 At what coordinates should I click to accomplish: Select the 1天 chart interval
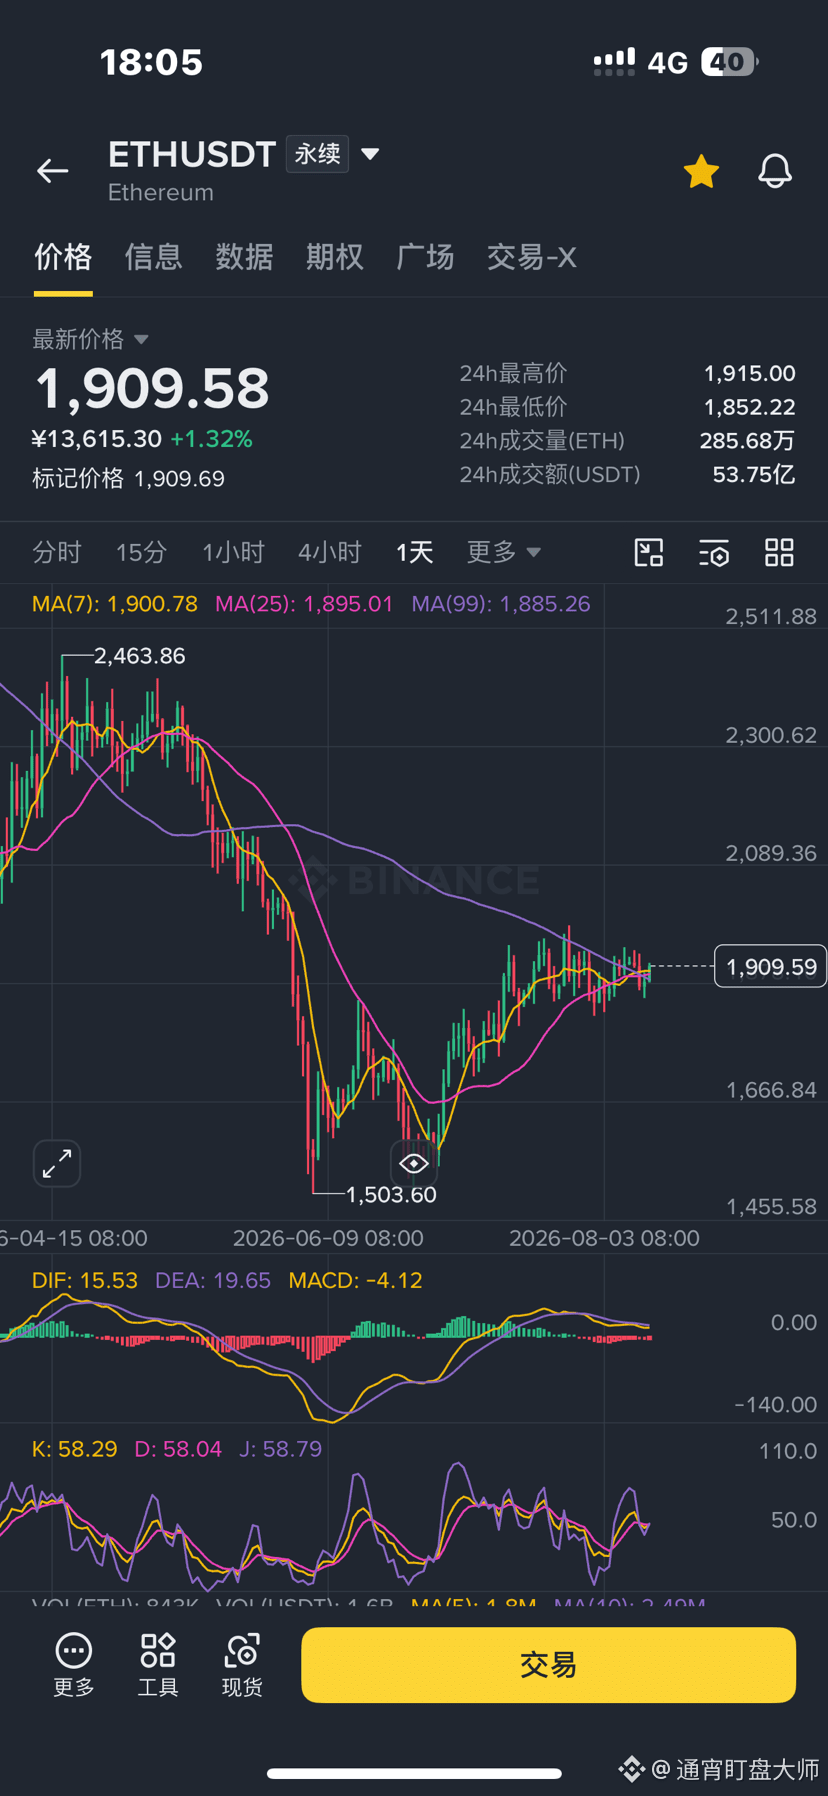coord(414,552)
